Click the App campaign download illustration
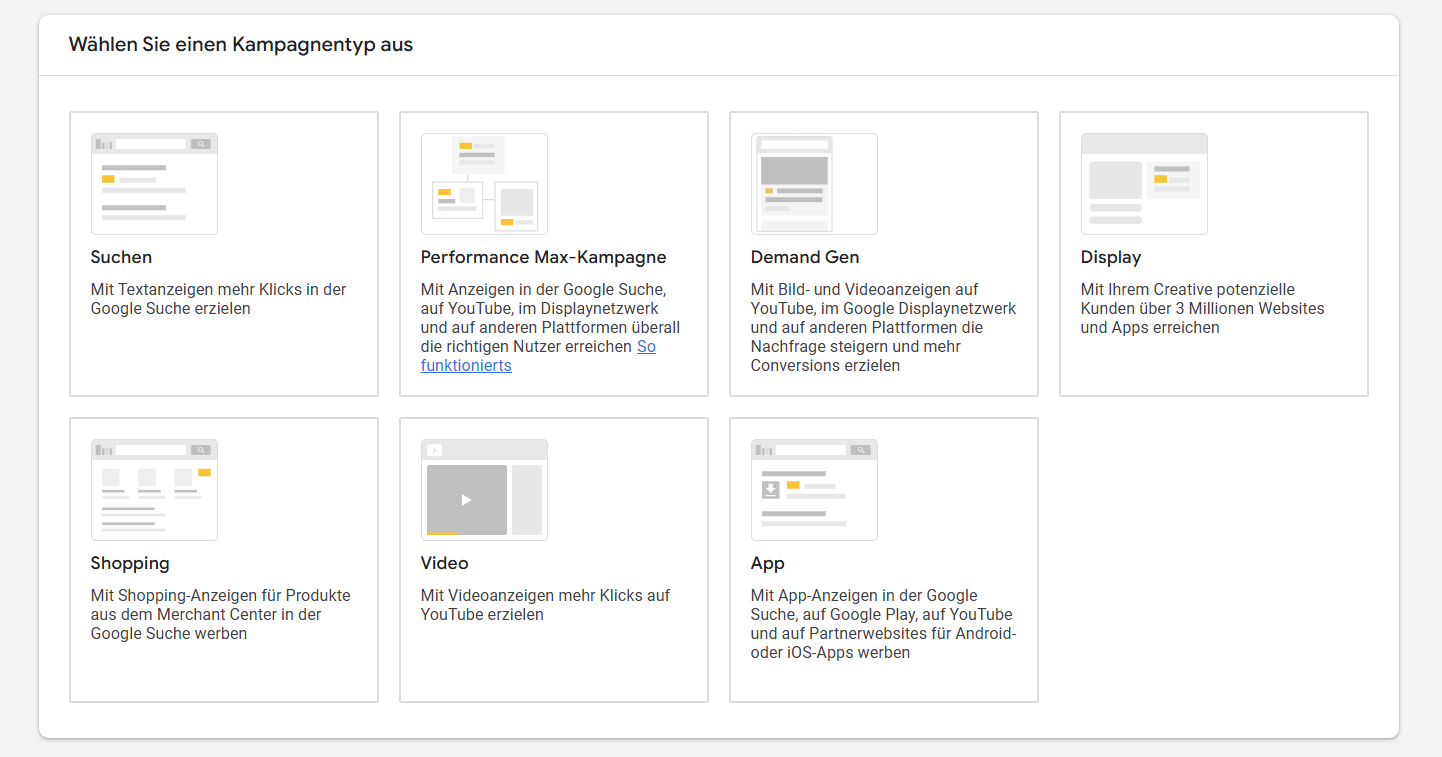 [814, 490]
